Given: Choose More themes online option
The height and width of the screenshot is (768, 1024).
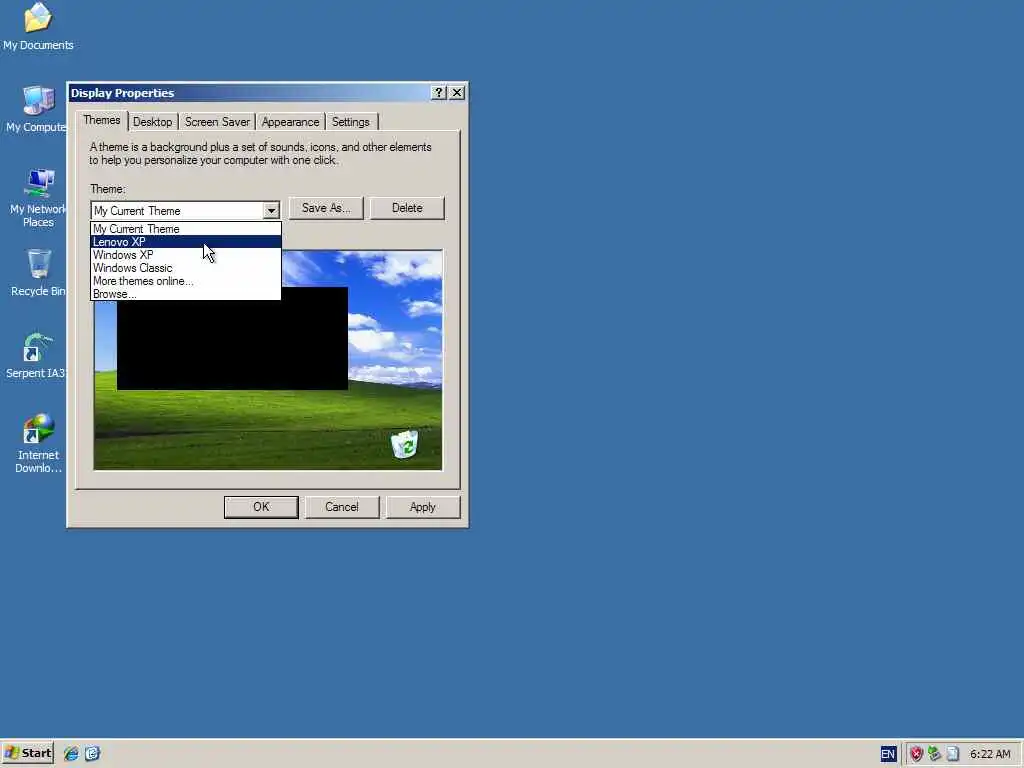Looking at the screenshot, I should pos(186,281).
